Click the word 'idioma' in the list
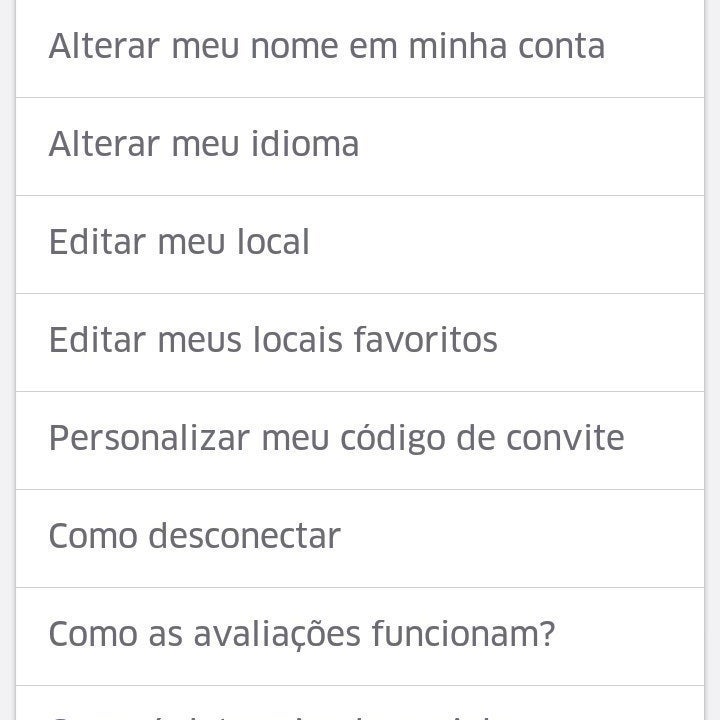This screenshot has height=720, width=720. point(305,143)
